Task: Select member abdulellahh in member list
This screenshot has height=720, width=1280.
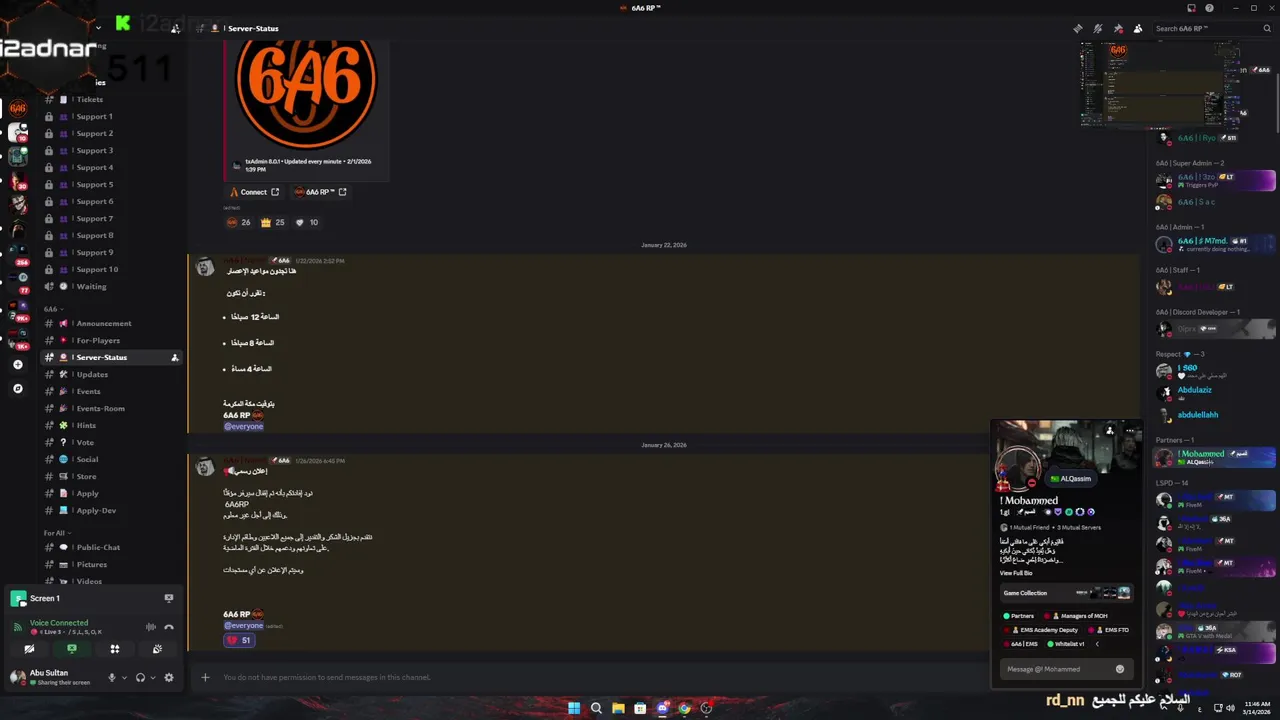Action: click(1215, 415)
